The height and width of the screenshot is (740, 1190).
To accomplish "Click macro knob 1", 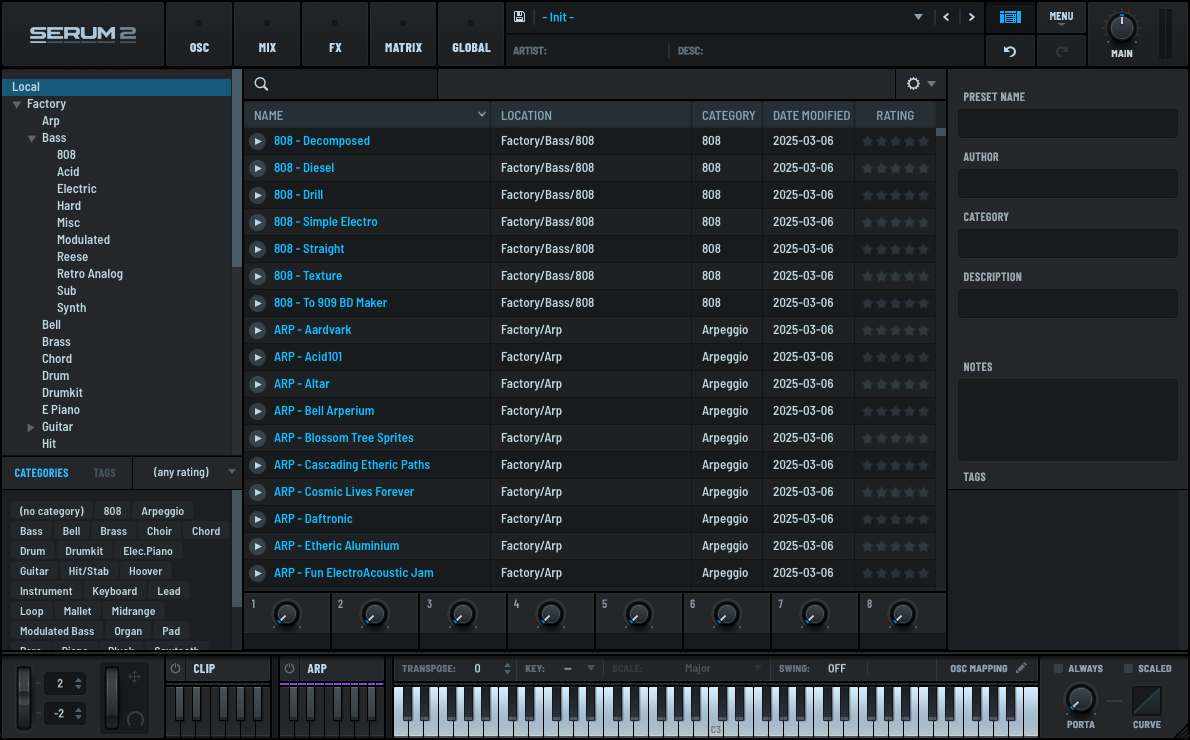I will pyautogui.click(x=286, y=614).
